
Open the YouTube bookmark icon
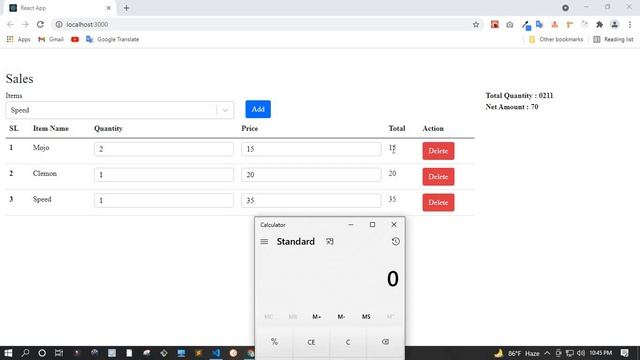pos(75,39)
